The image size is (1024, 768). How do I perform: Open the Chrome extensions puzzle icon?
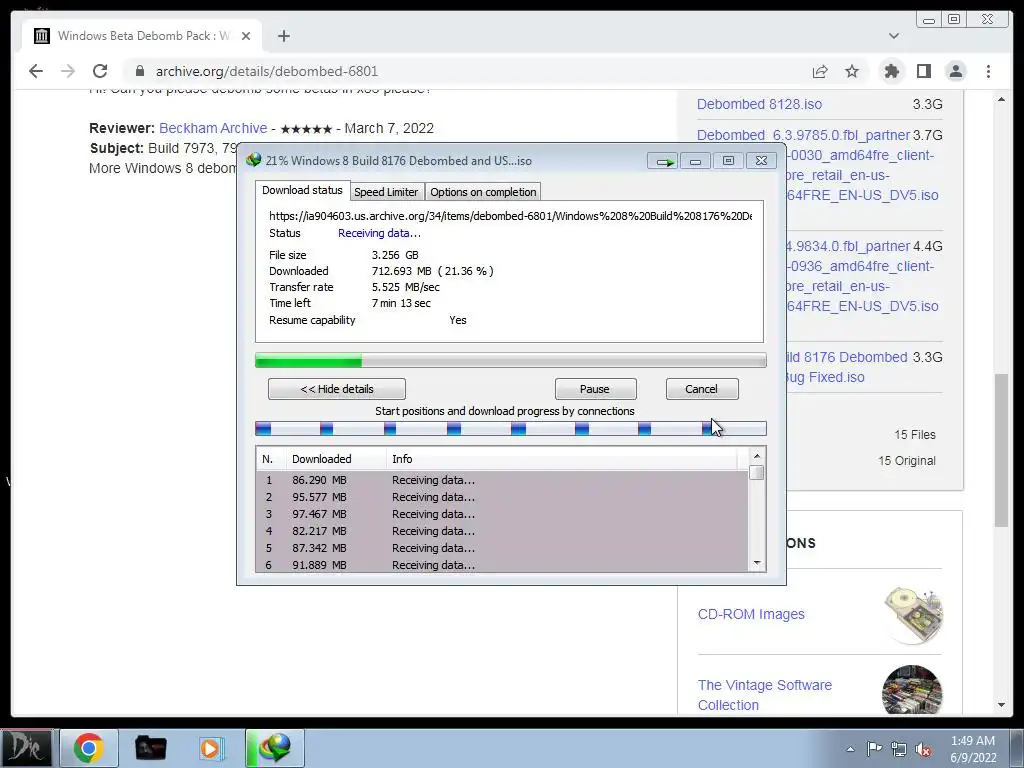[x=891, y=71]
